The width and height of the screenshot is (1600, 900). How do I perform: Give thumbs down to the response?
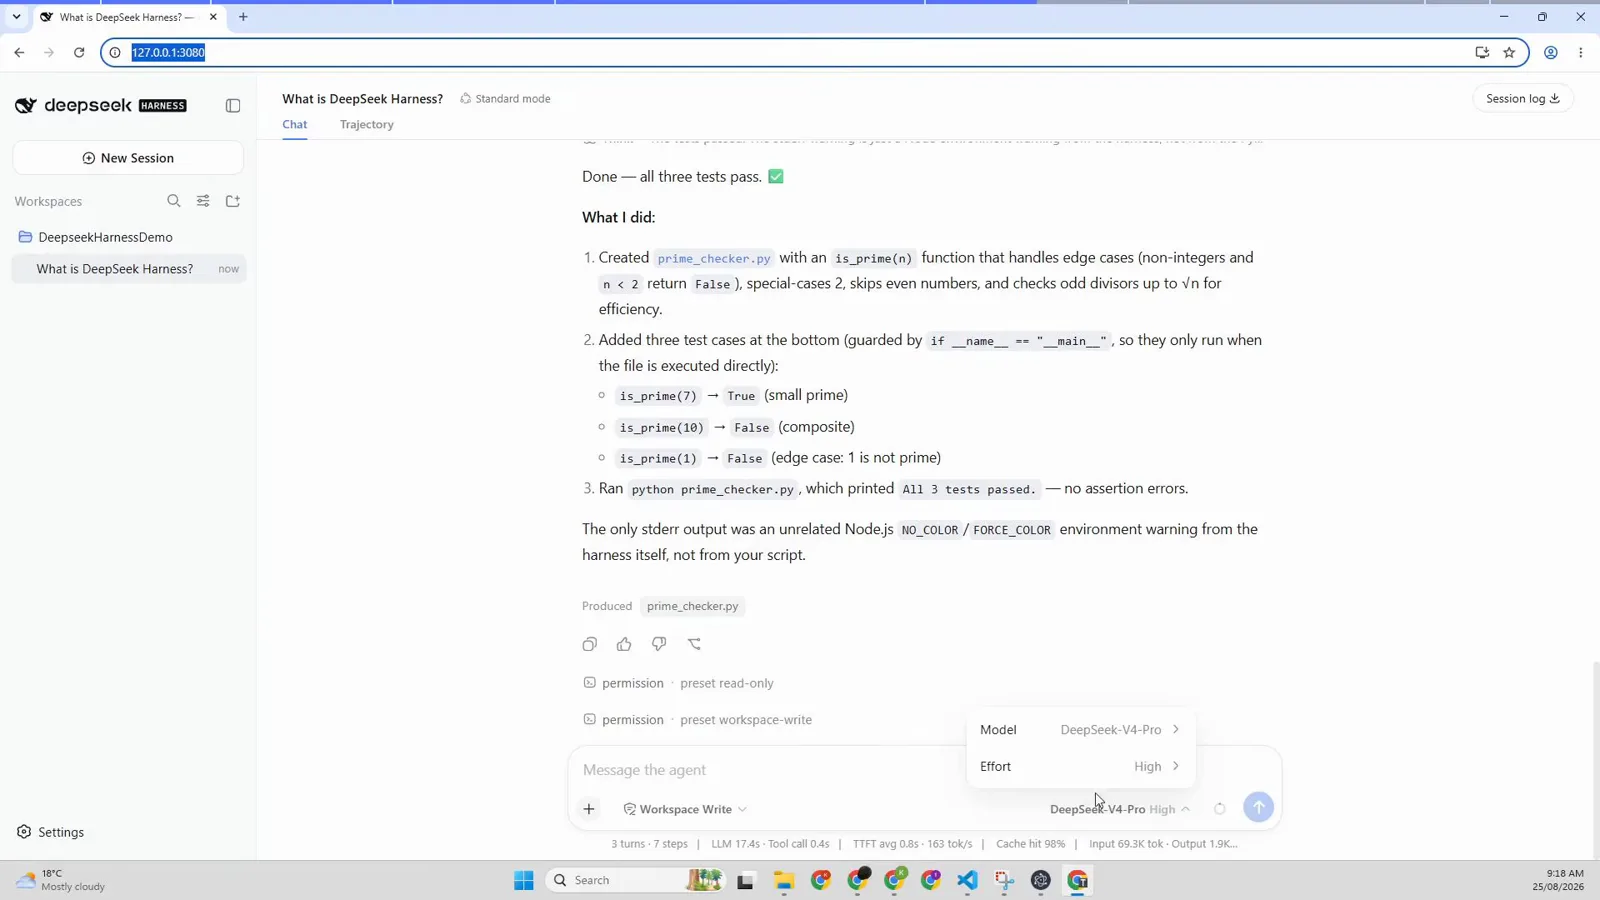[x=659, y=644]
